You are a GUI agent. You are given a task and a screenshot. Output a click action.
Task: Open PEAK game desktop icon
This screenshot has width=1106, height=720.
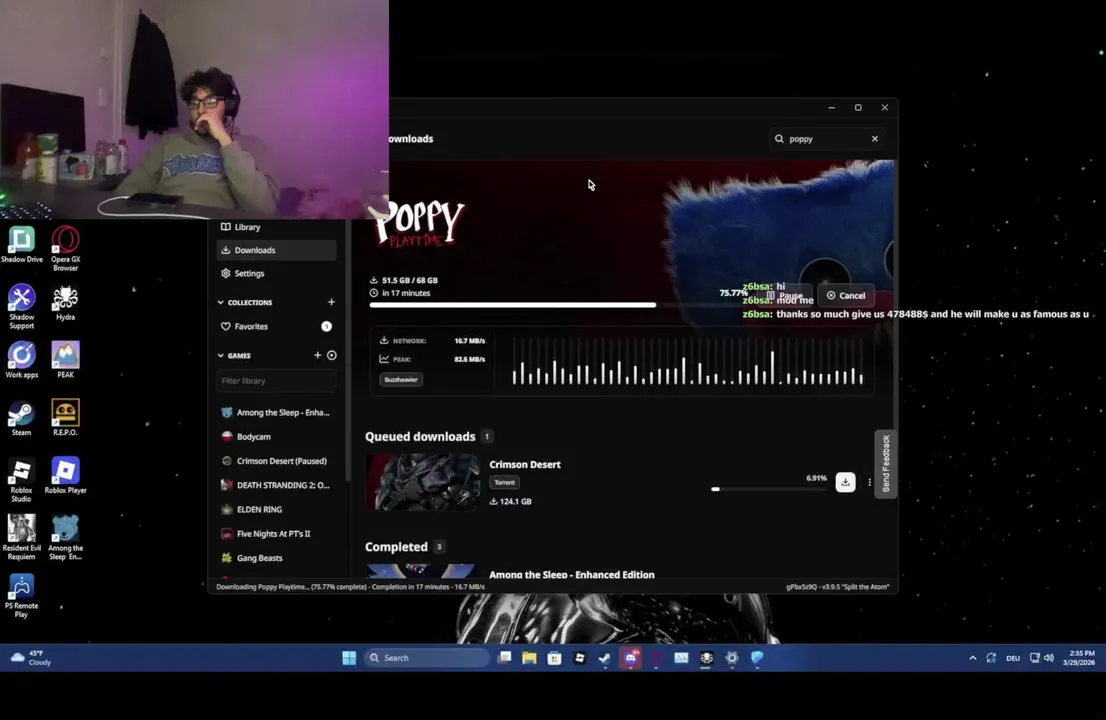coord(65,360)
